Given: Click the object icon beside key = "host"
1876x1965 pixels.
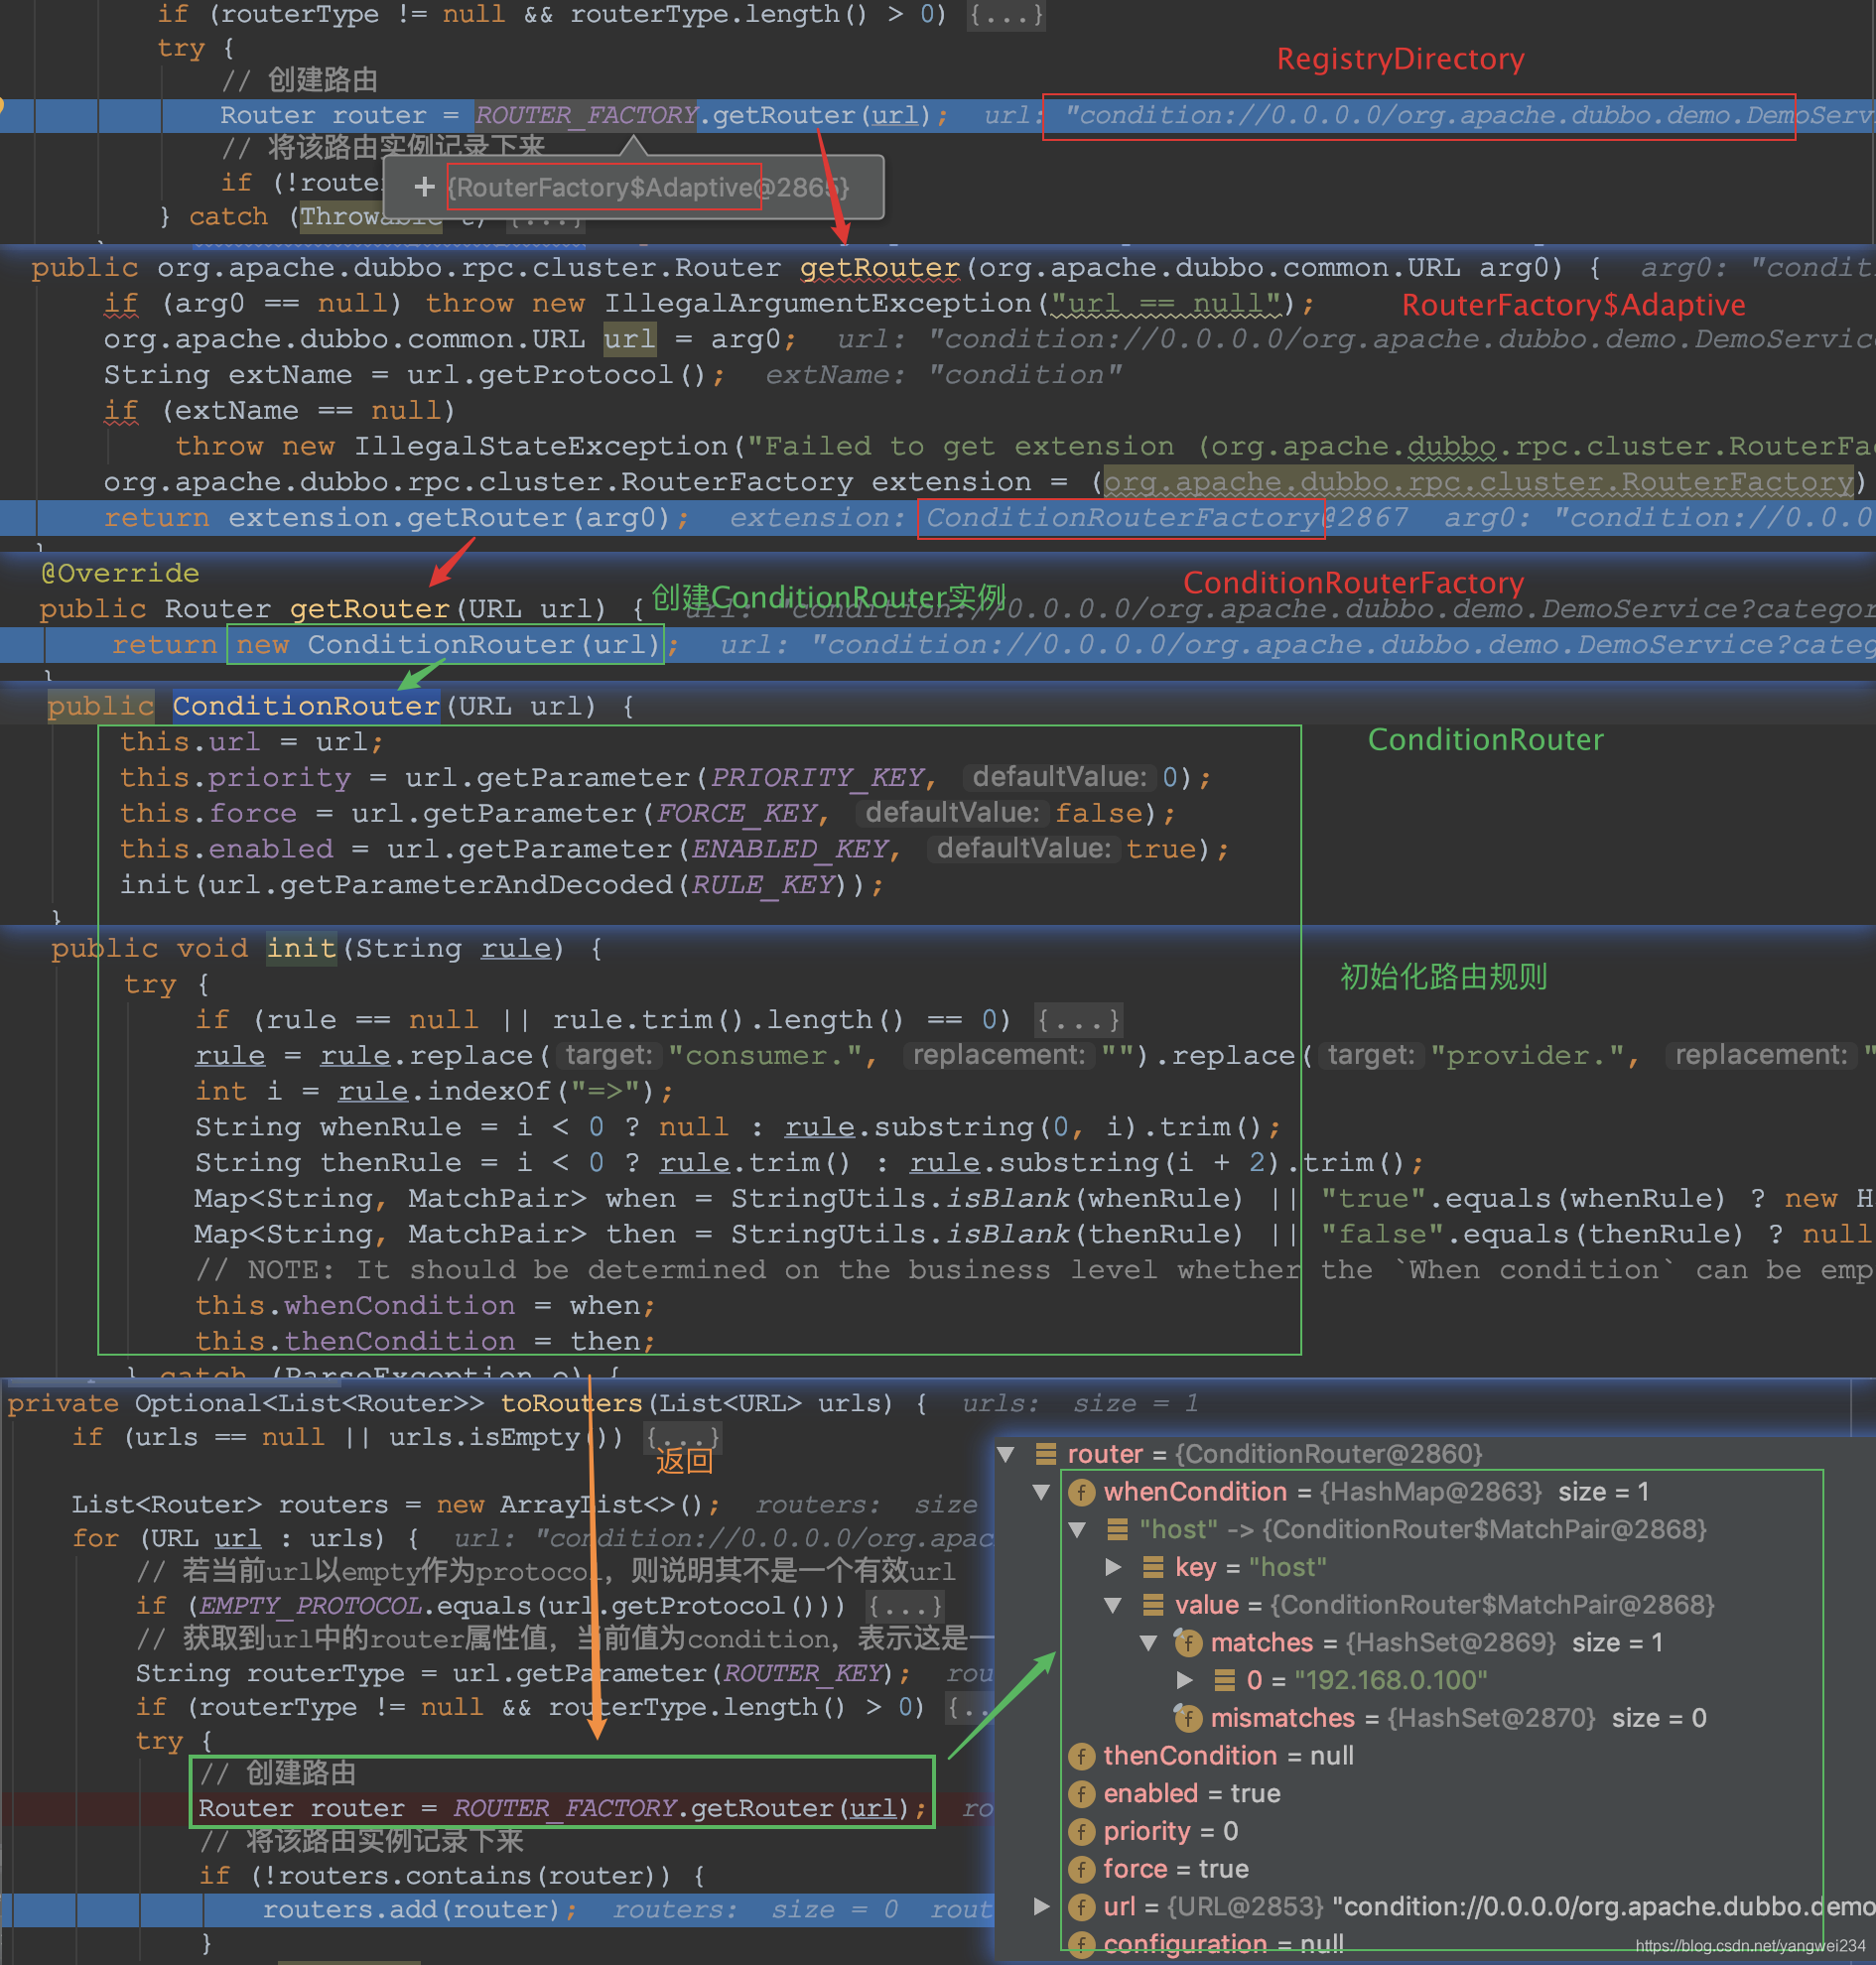Looking at the screenshot, I should [x=1153, y=1567].
